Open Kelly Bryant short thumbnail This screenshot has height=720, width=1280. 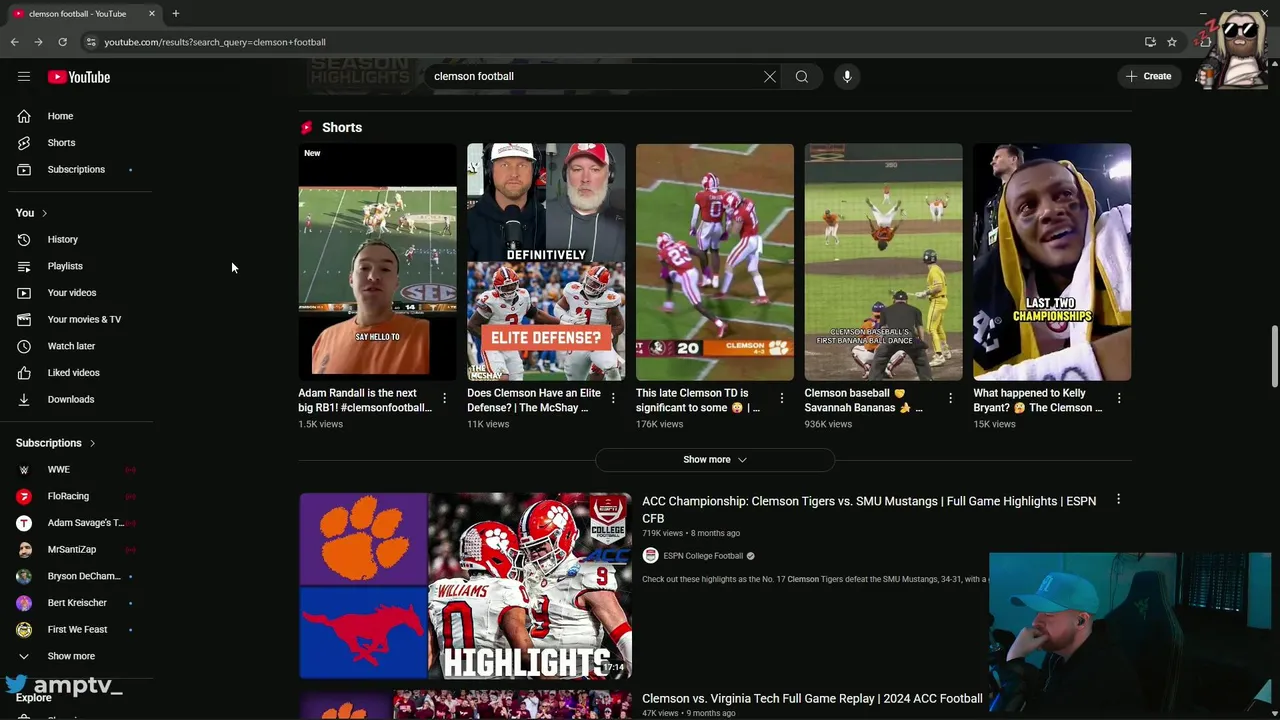[x=1052, y=262]
